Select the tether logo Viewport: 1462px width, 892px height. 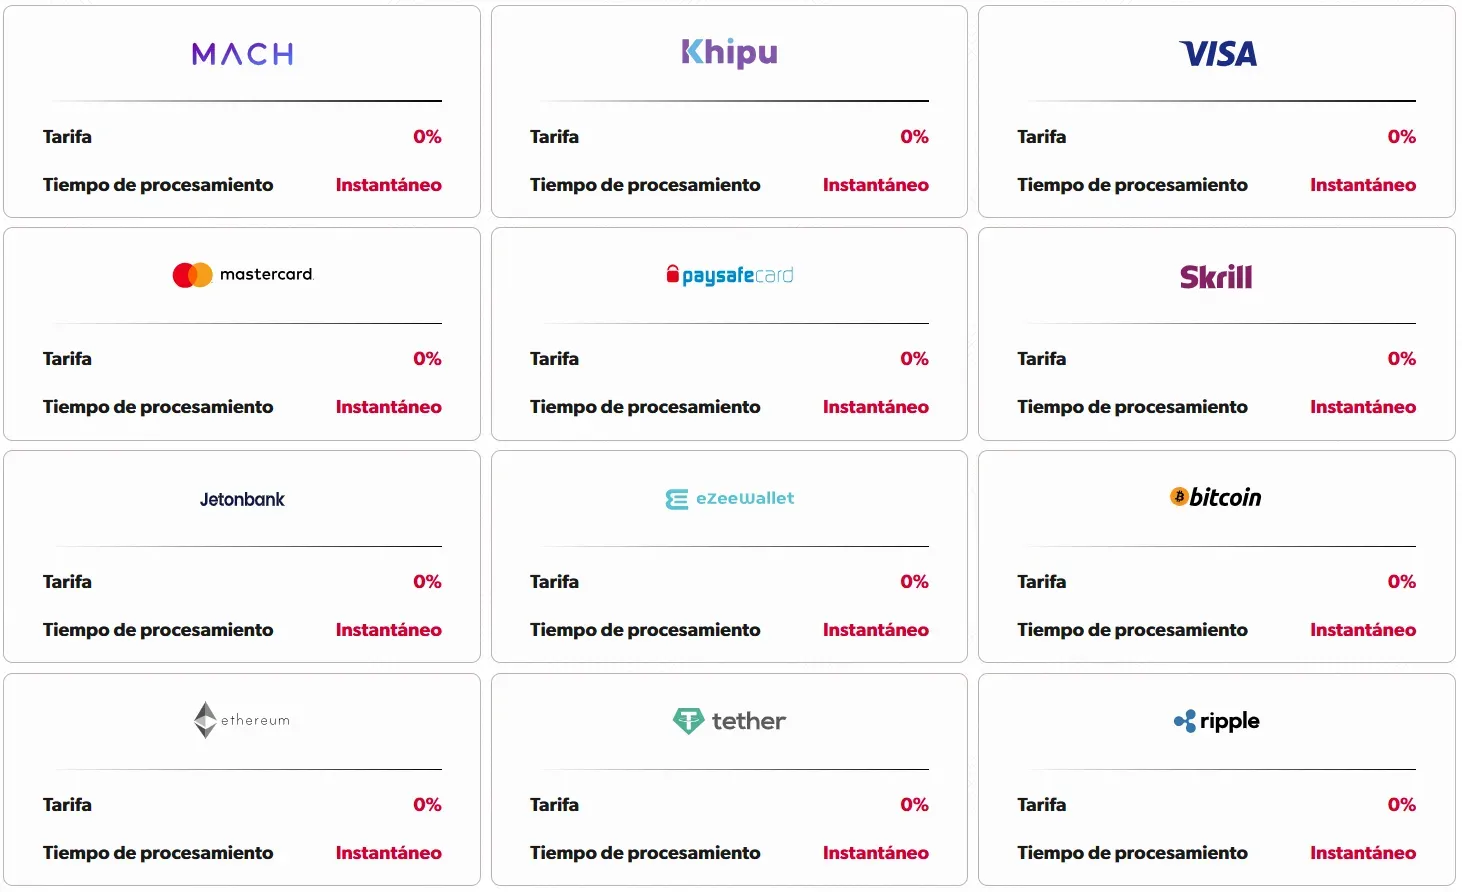(x=729, y=721)
